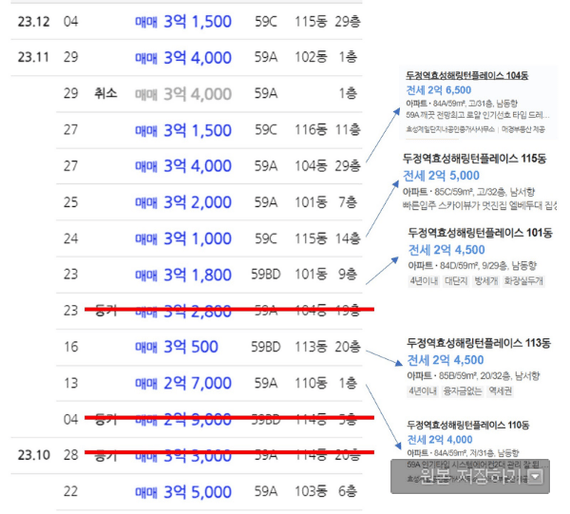This screenshot has height=514, width=570.
Task: Click the 방세개 tag
Action: [x=486, y=281]
